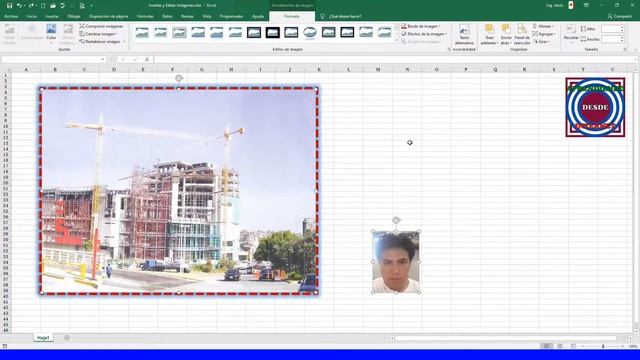Image resolution: width=640 pixels, height=360 pixels.
Task: Click the Insert Function fx icon
Action: [x=147, y=60]
